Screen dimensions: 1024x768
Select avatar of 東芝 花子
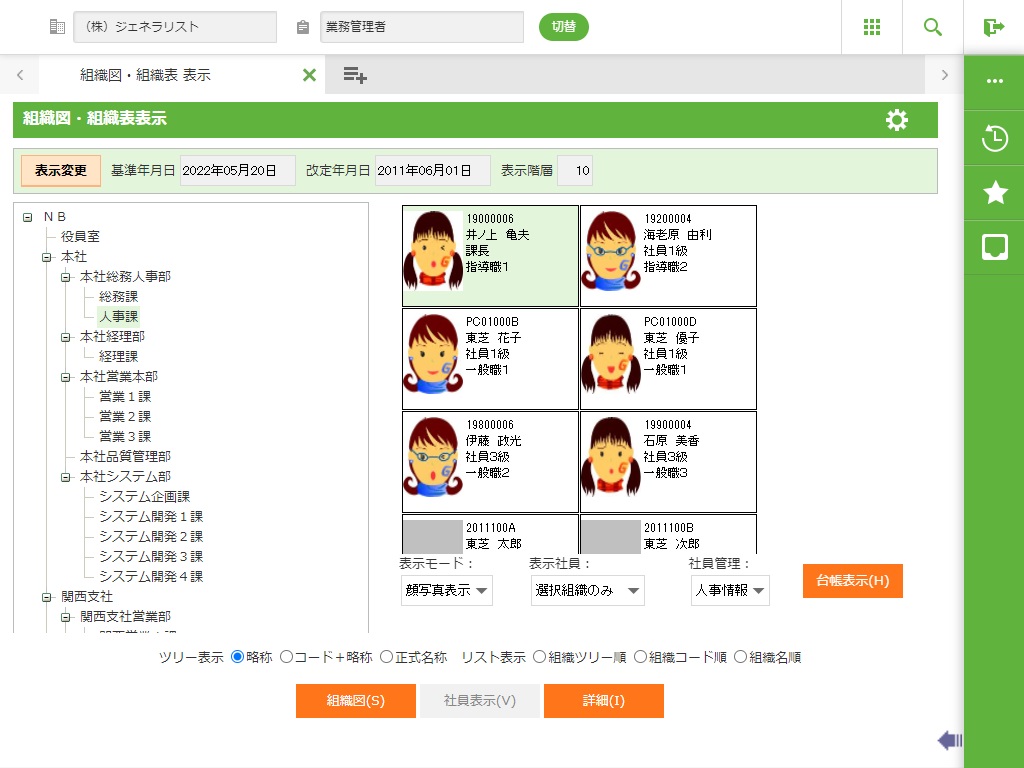(433, 353)
